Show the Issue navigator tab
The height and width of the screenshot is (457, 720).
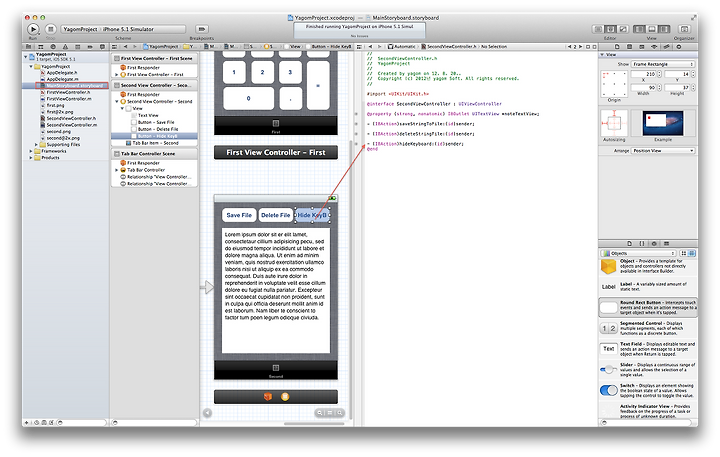pos(65,46)
